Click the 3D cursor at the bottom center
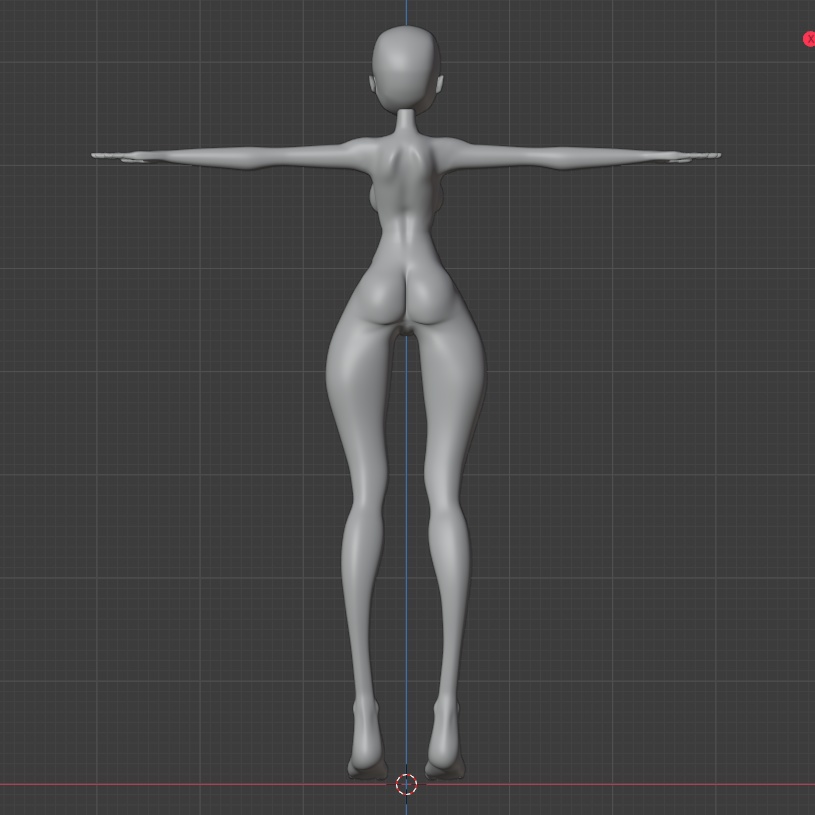 (406, 785)
